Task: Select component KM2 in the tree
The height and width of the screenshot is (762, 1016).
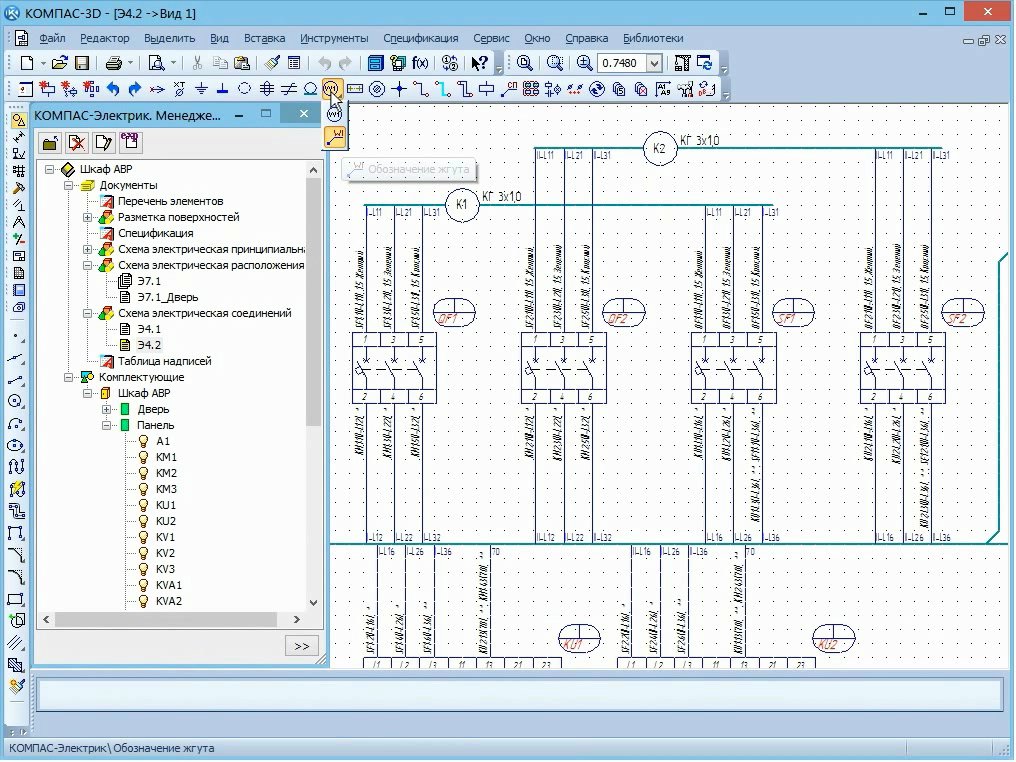Action: 166,473
